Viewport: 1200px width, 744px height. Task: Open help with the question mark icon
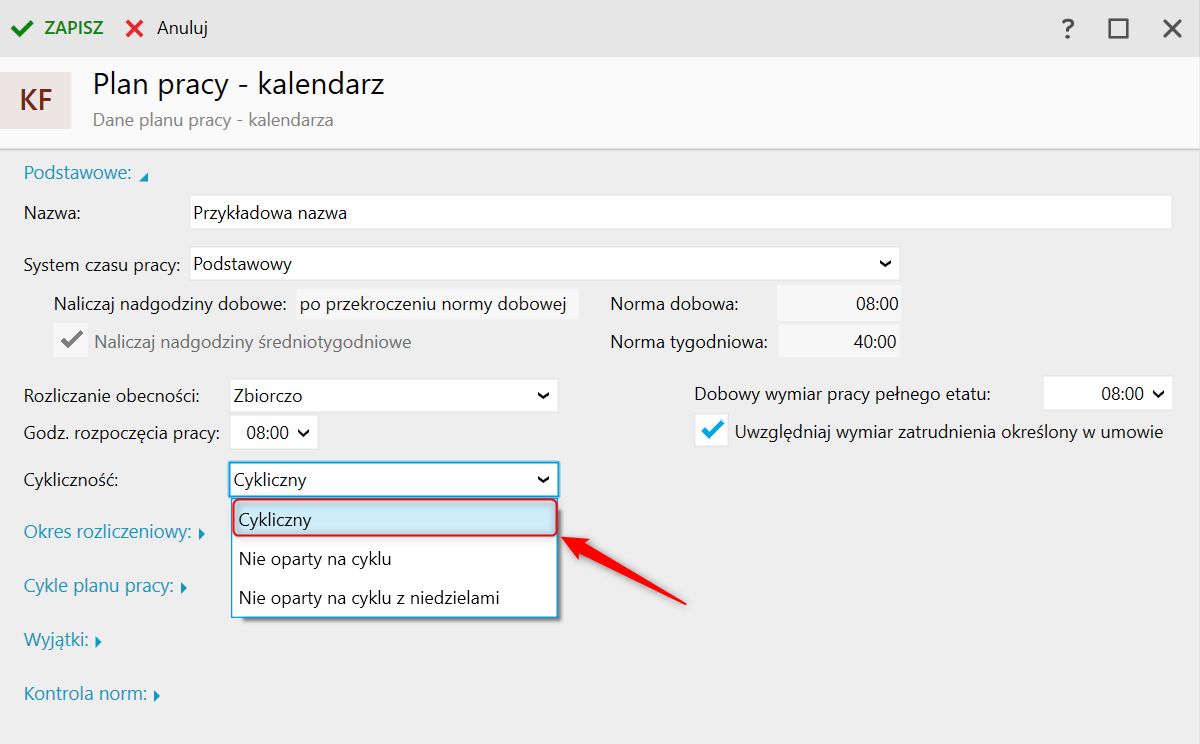point(1068,29)
